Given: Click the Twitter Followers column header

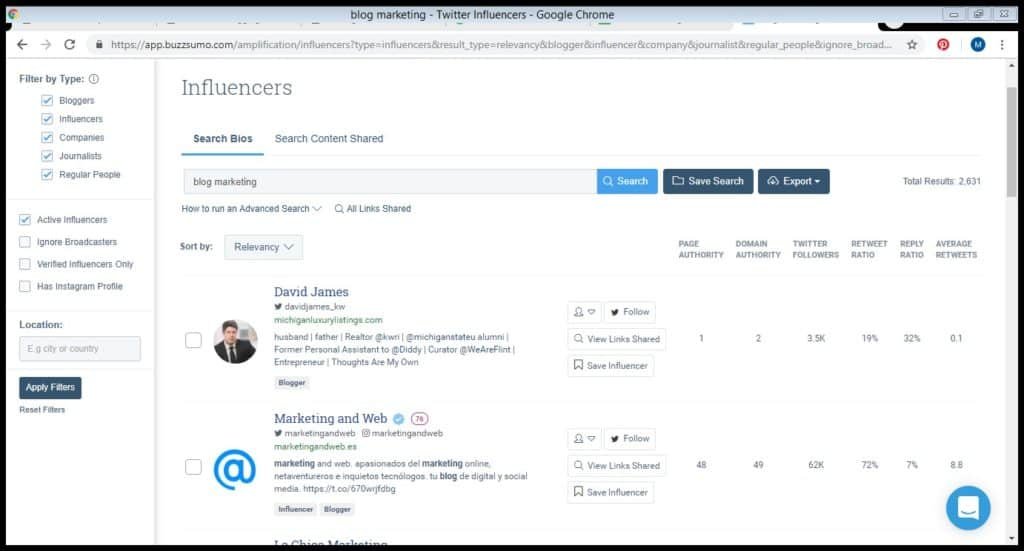Looking at the screenshot, I should coord(815,249).
